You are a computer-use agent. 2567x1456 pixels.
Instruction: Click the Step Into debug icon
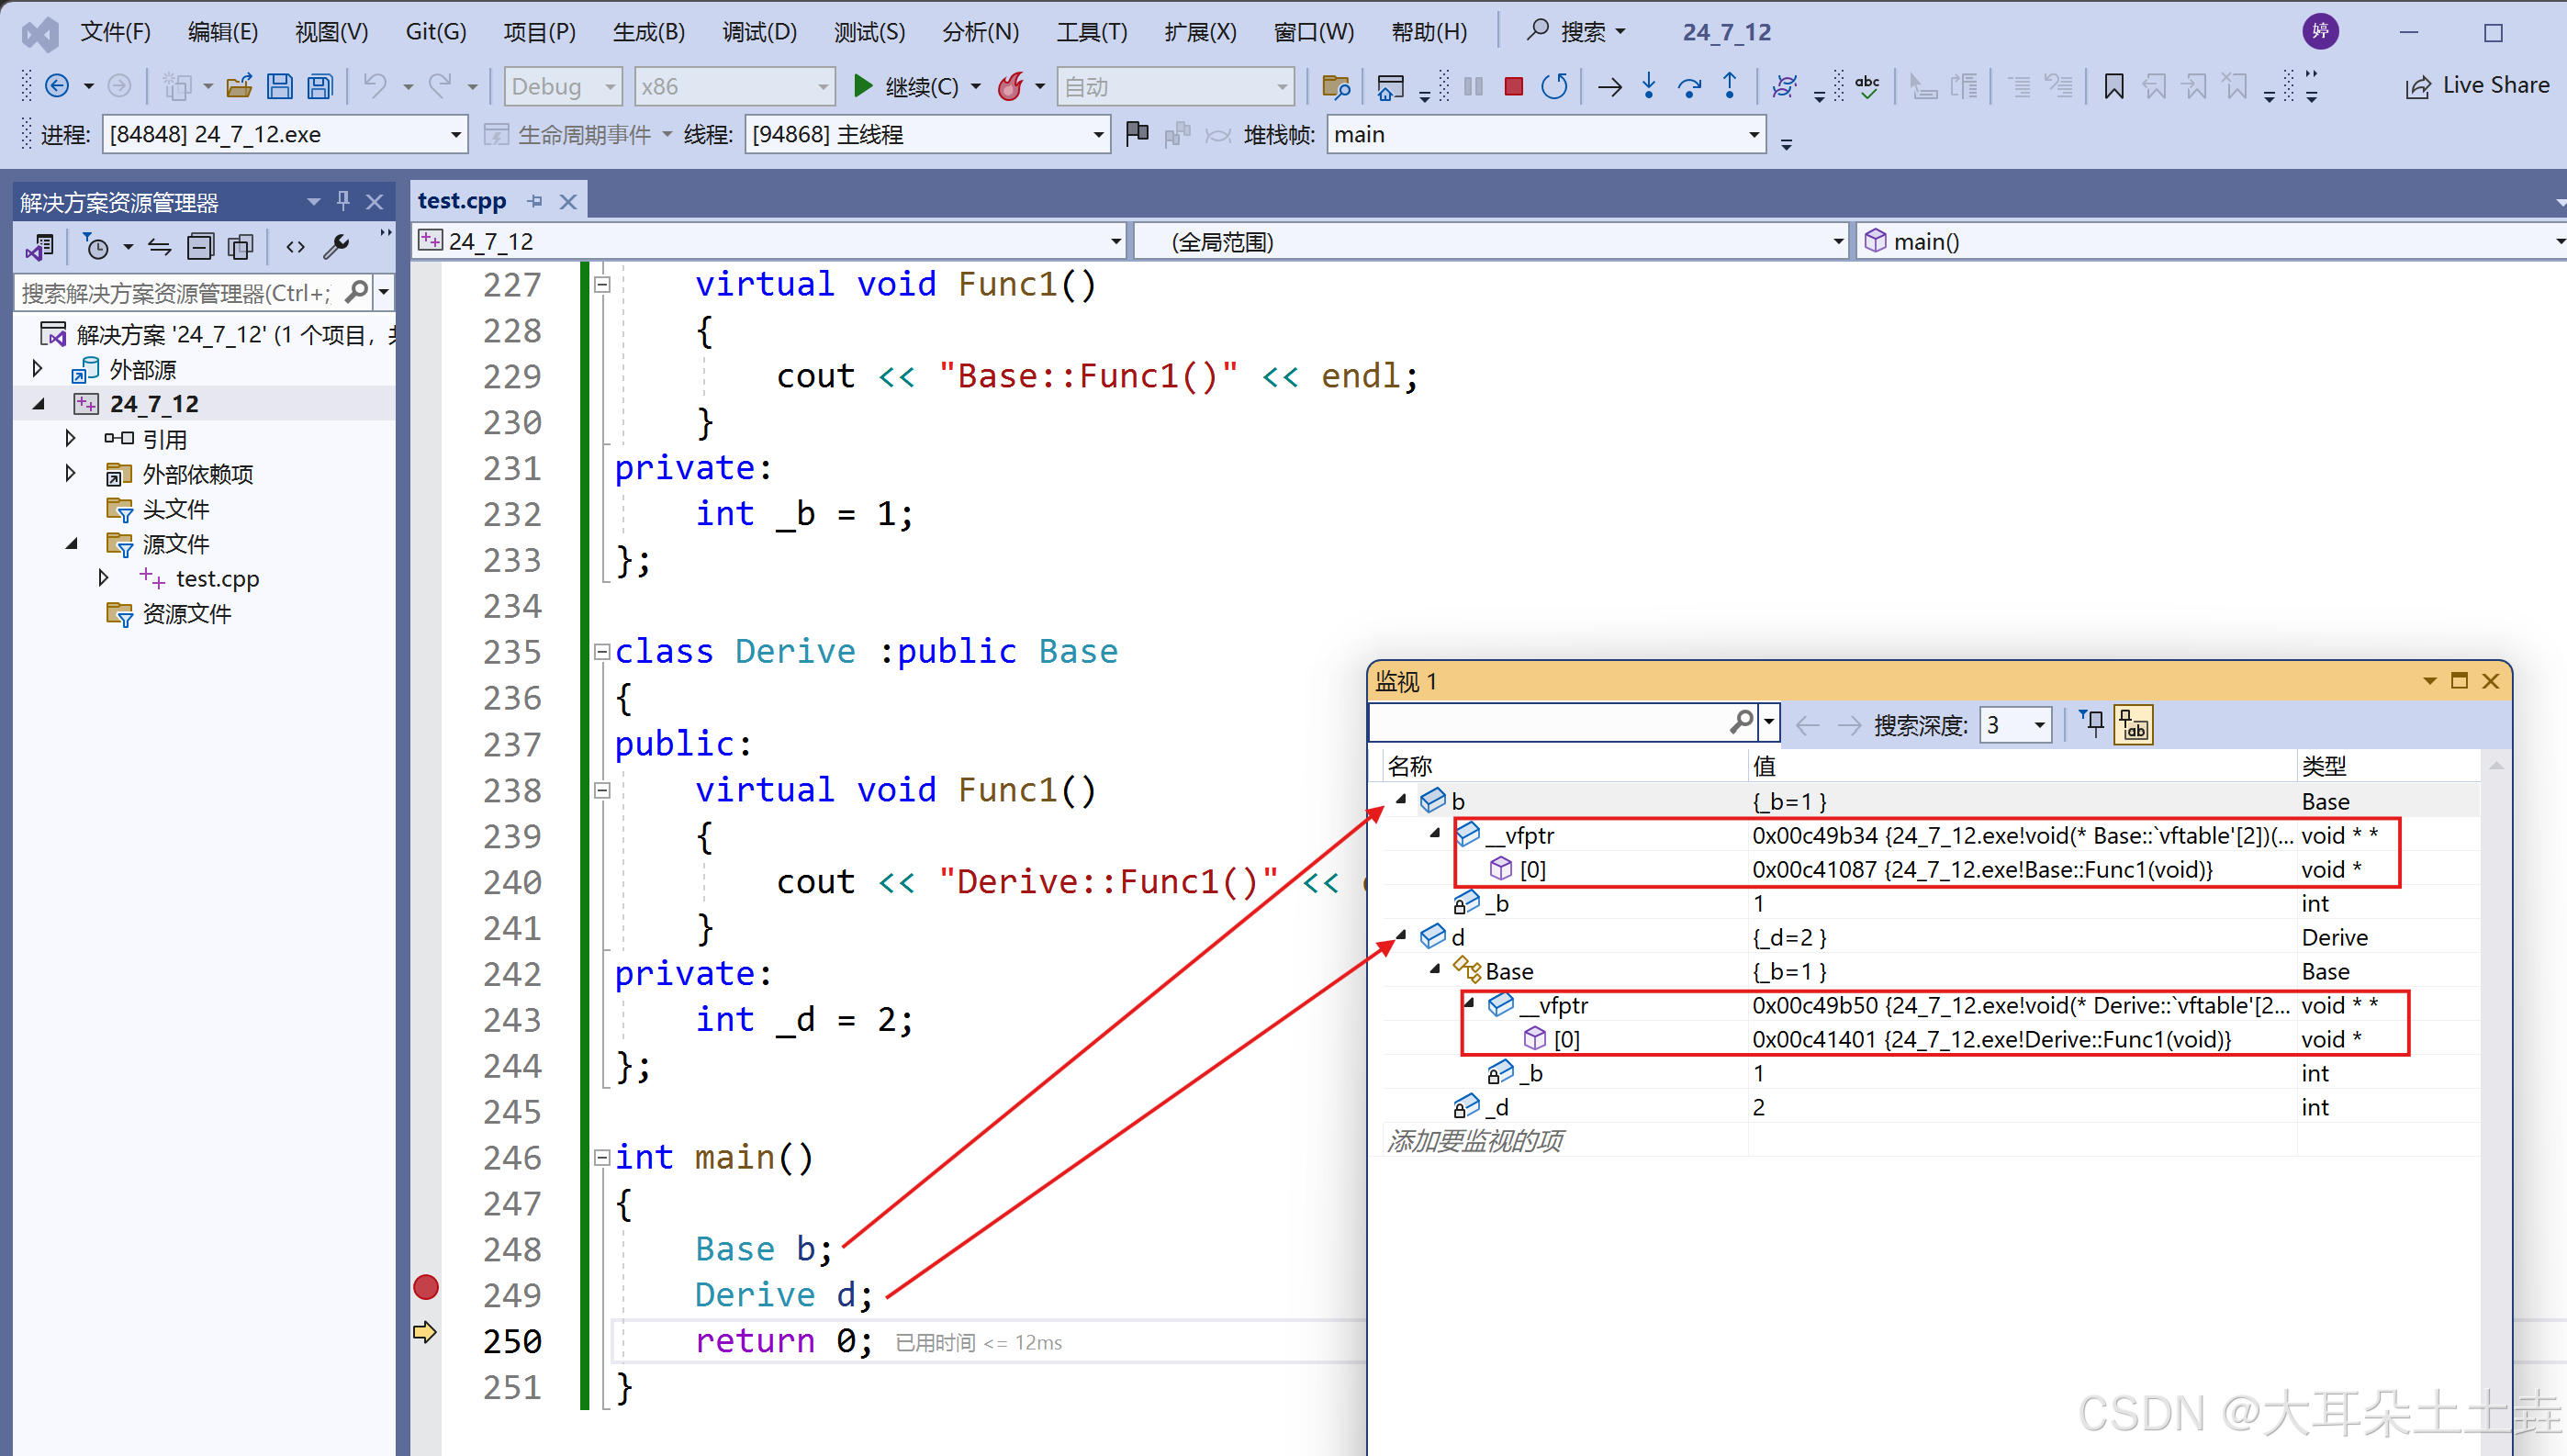1652,90
